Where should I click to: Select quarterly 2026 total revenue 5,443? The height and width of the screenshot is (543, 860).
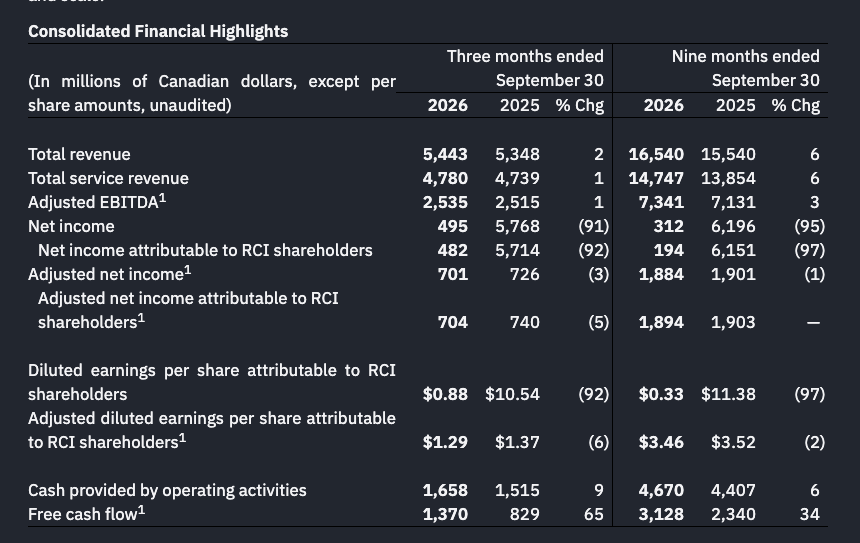pos(445,154)
